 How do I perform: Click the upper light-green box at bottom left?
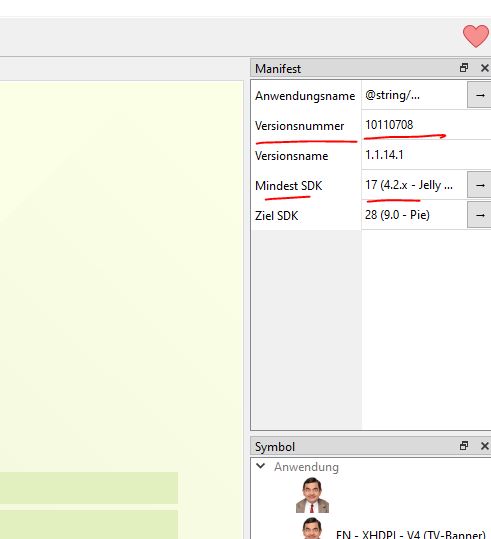(89, 488)
